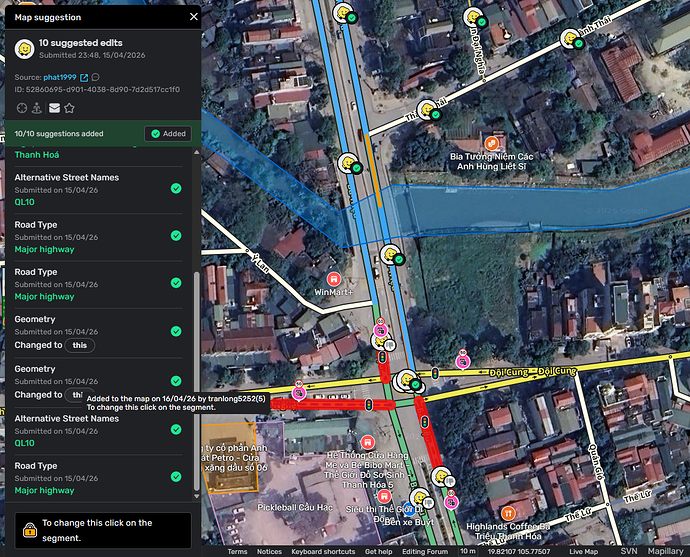Open the Editing Forum footer link

coord(425,552)
